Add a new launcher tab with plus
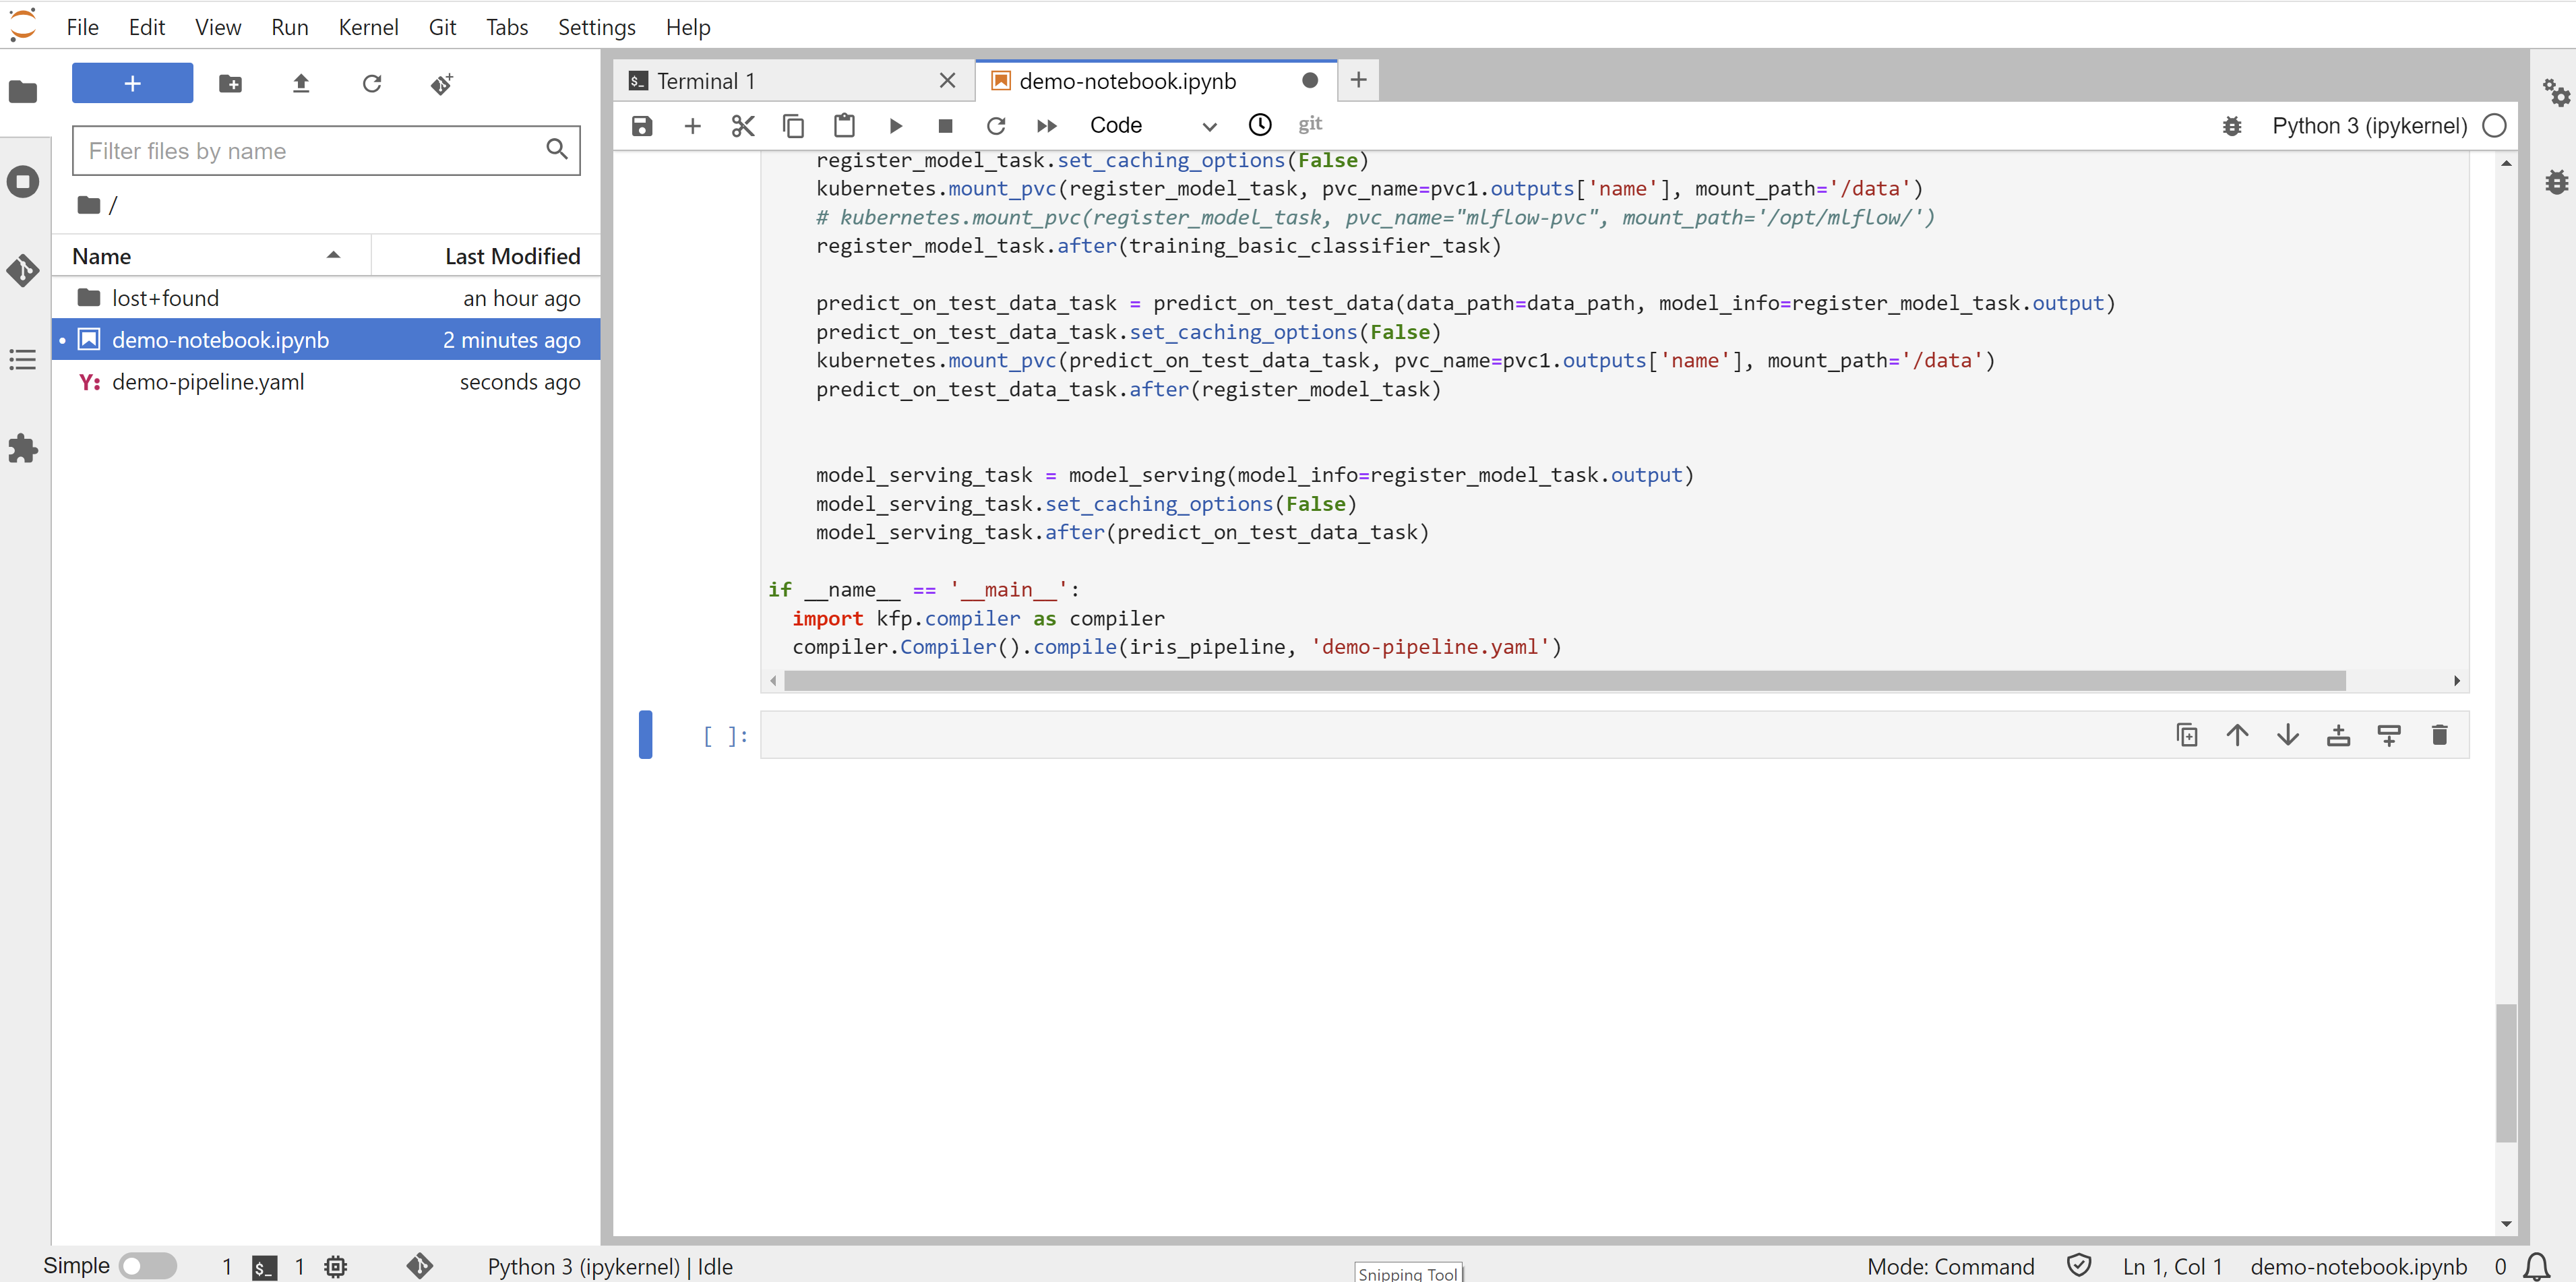Viewport: 2576px width, 1282px height. click(x=1358, y=80)
